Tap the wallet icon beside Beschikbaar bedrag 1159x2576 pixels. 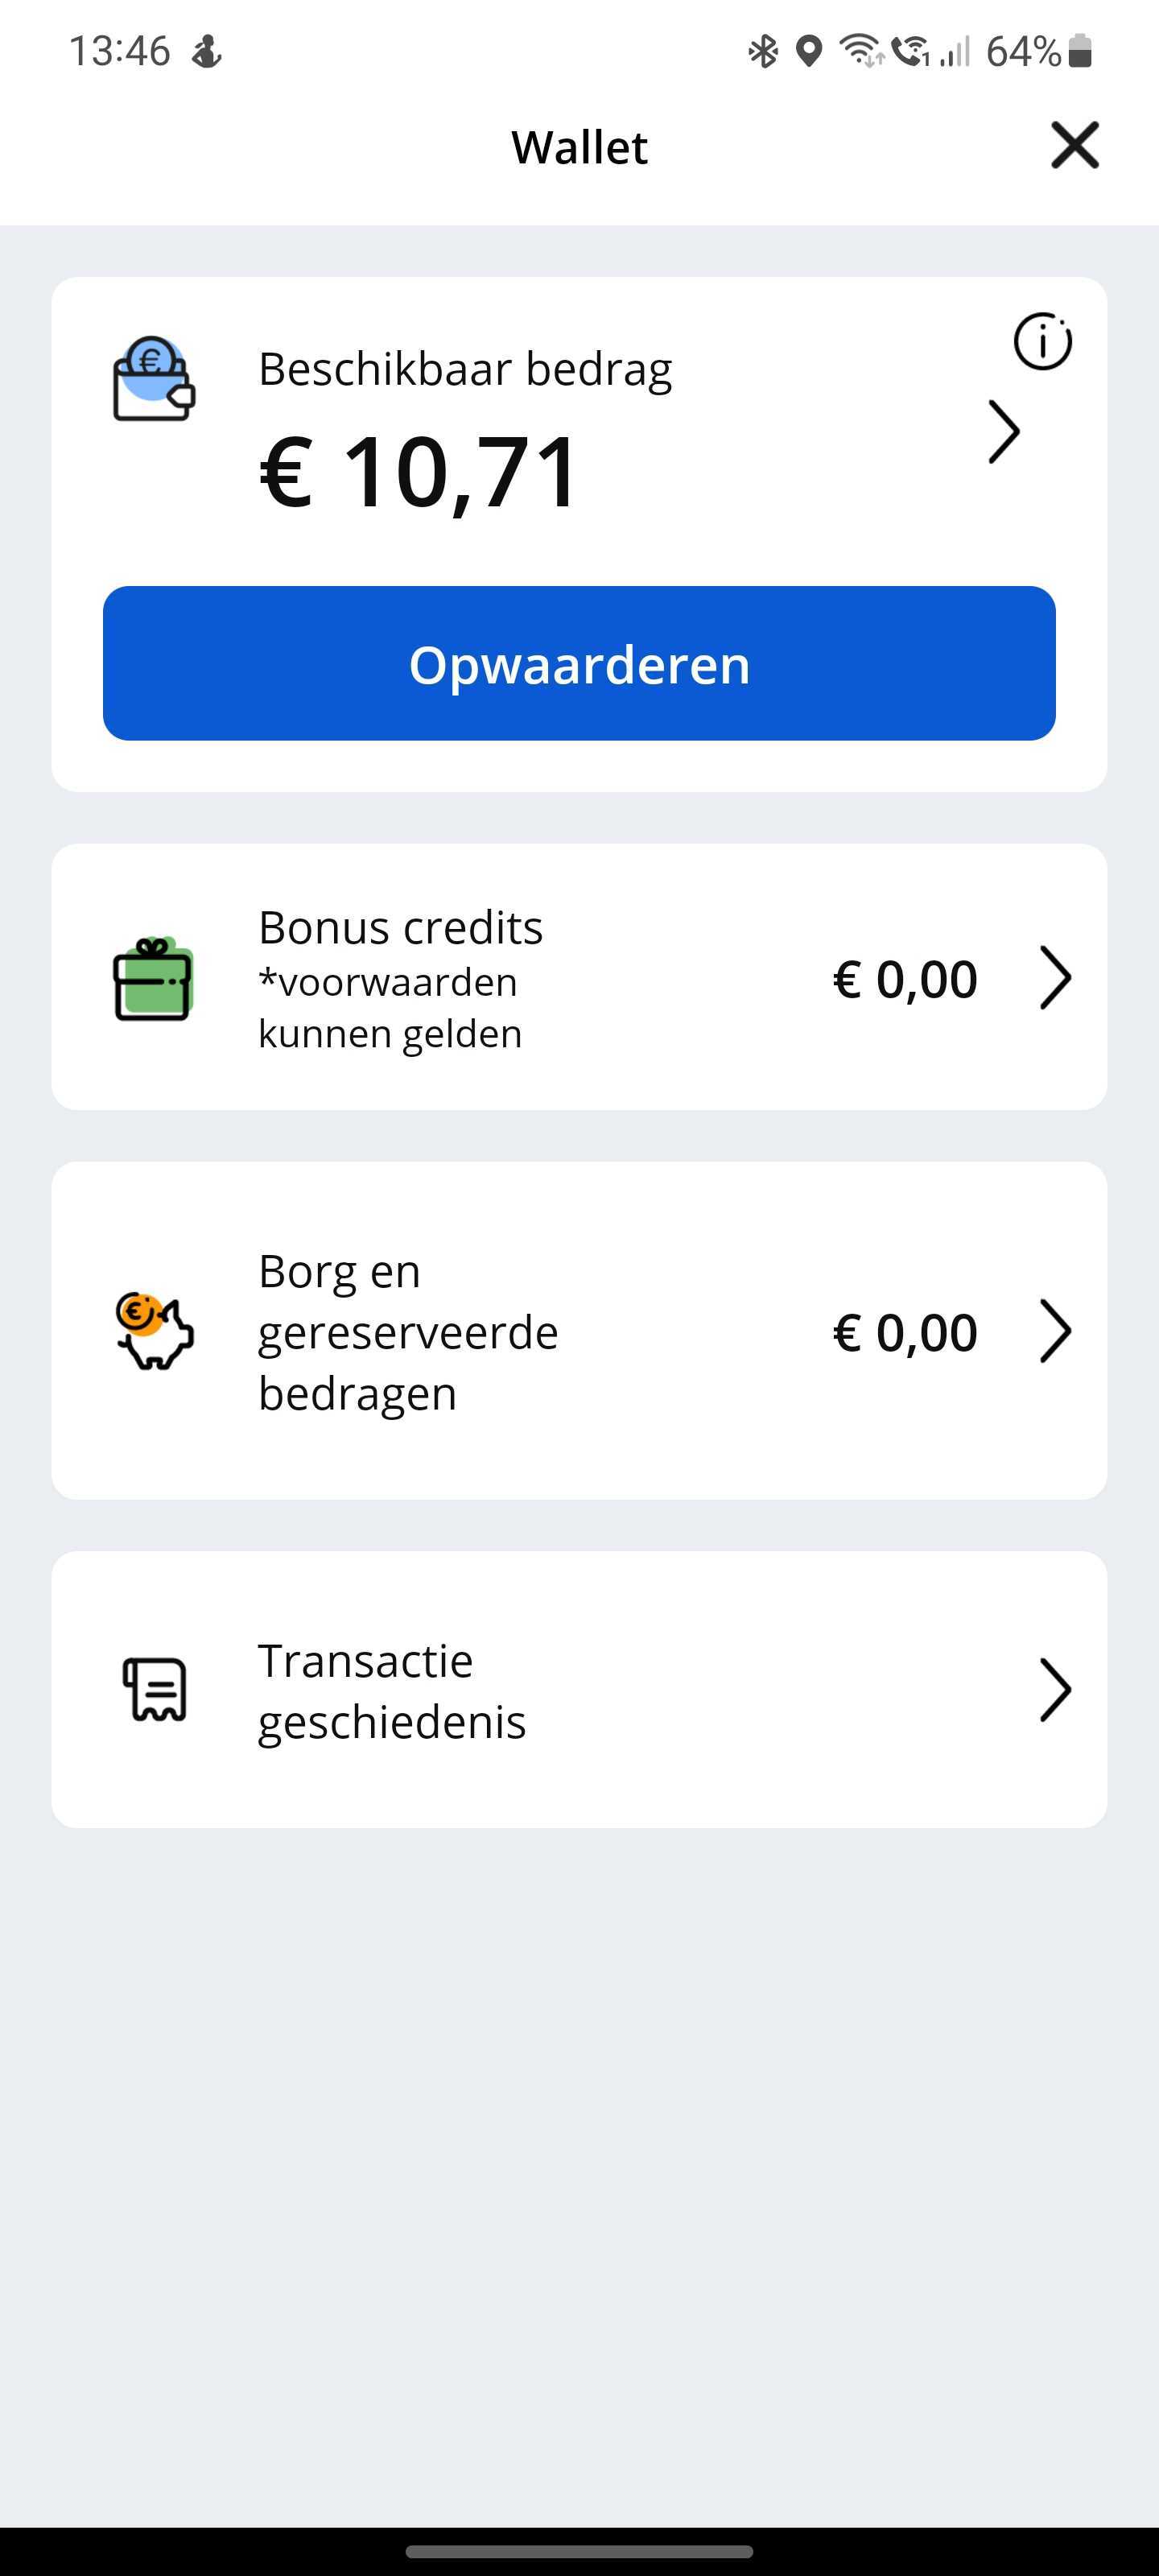coord(153,379)
